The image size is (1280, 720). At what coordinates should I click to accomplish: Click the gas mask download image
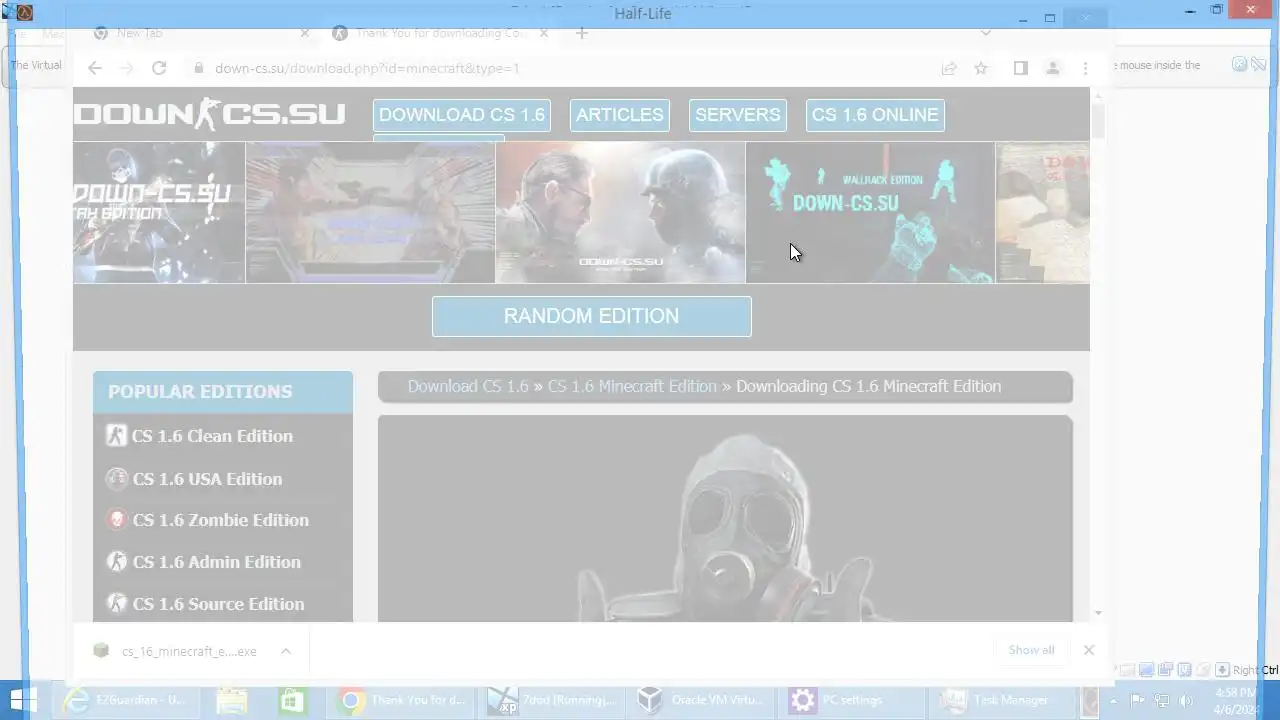tap(725, 519)
